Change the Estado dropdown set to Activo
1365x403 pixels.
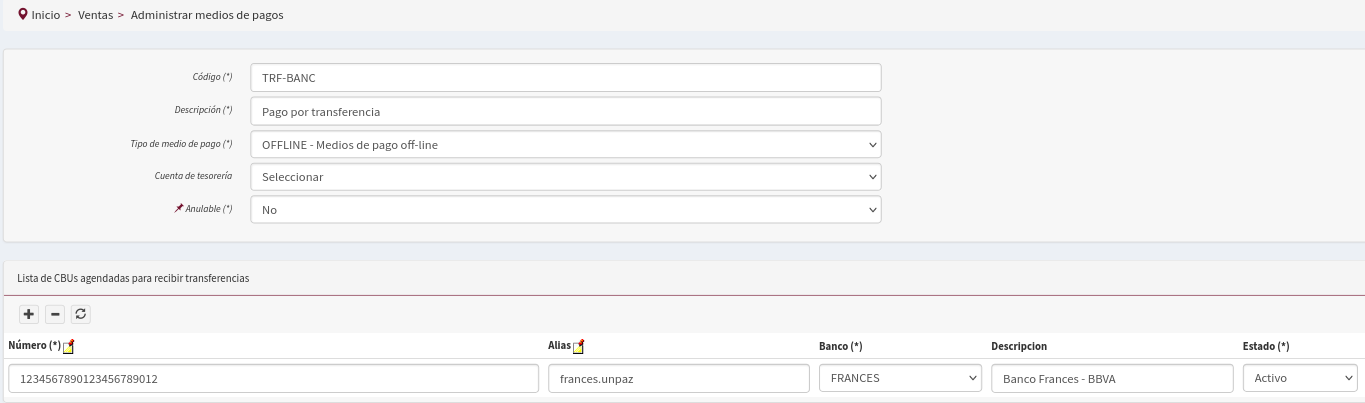[x=1300, y=379]
